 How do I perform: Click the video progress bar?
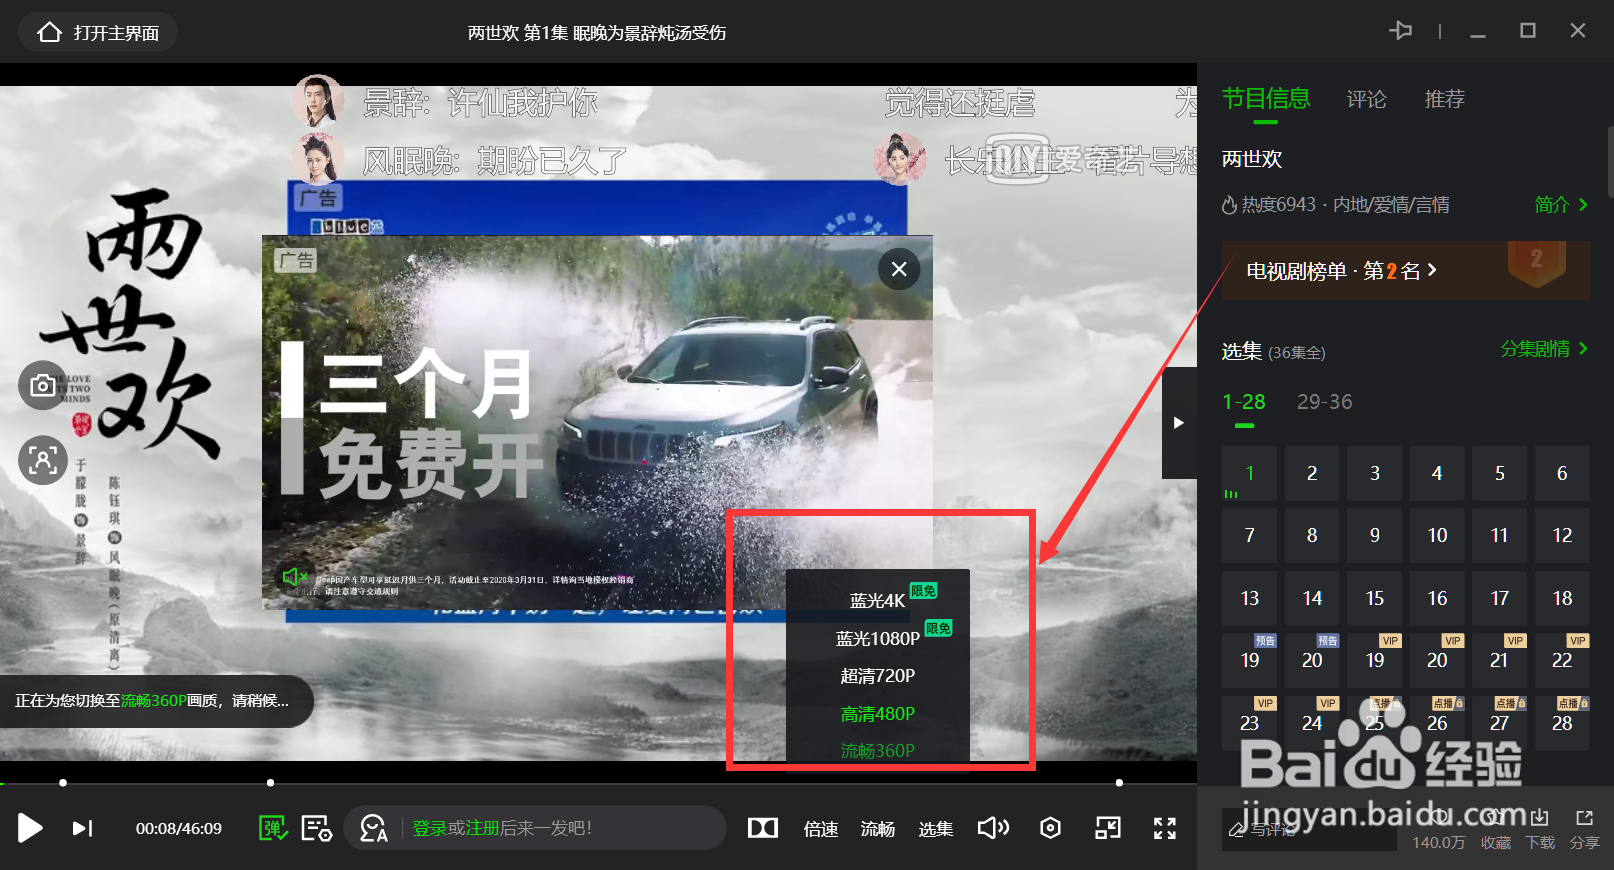tap(598, 783)
